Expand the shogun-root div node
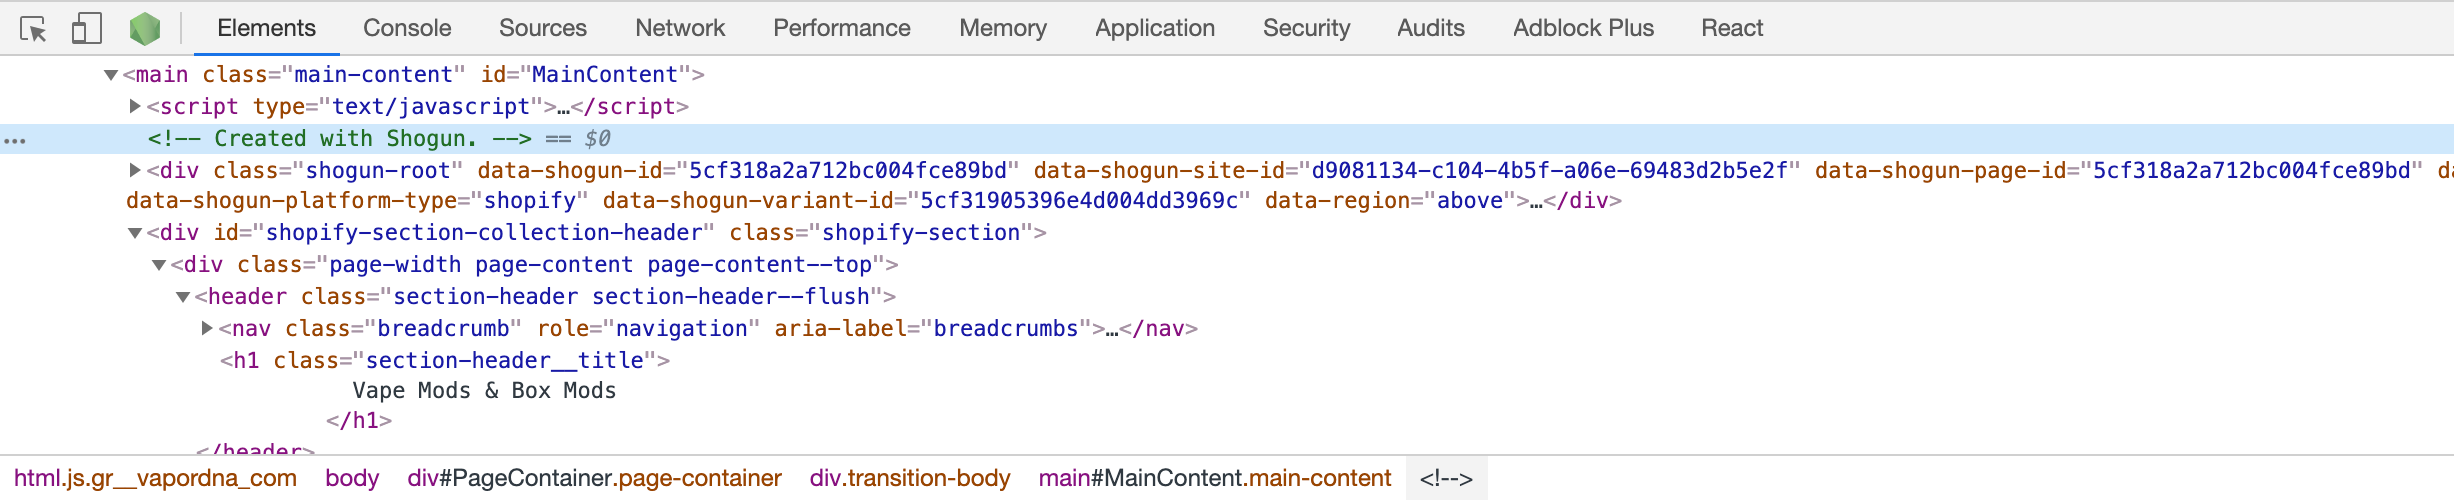This screenshot has width=2454, height=500. (135, 170)
